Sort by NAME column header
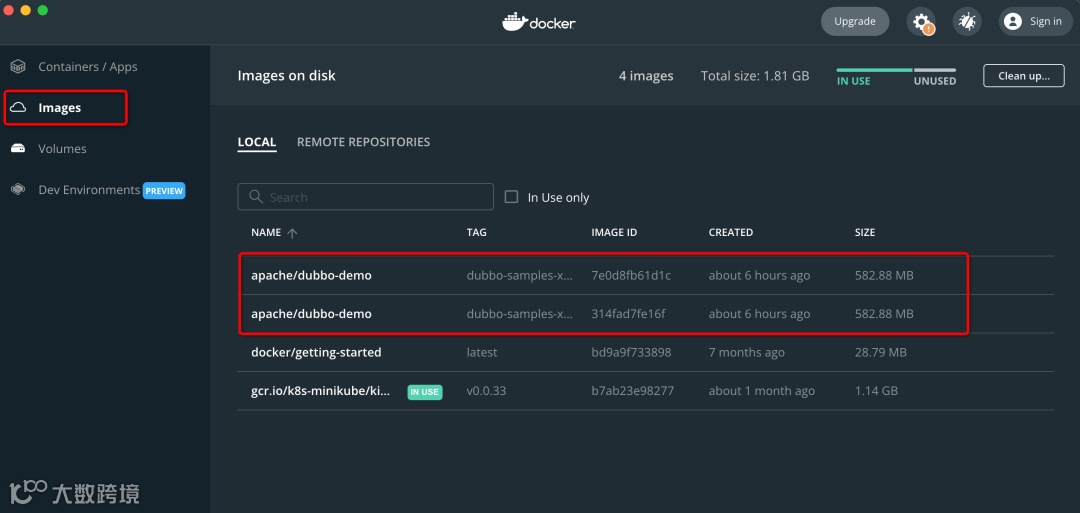The width and height of the screenshot is (1080, 513). (x=267, y=233)
